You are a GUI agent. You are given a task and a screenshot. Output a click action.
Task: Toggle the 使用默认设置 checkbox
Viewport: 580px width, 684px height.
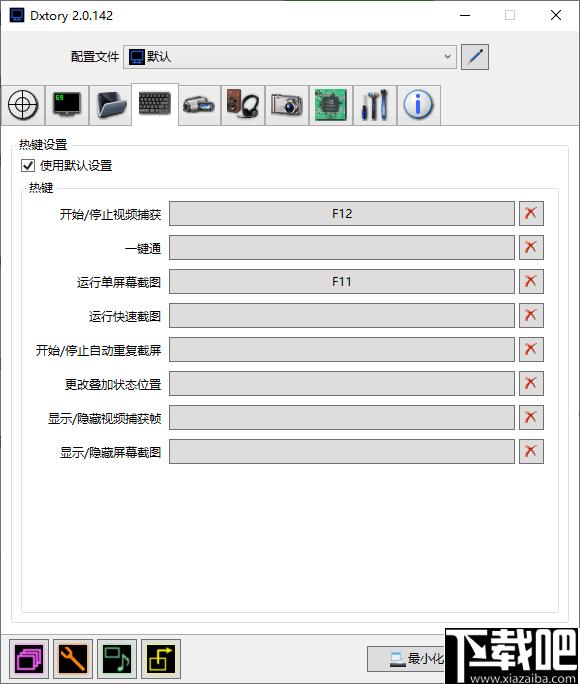point(28,166)
